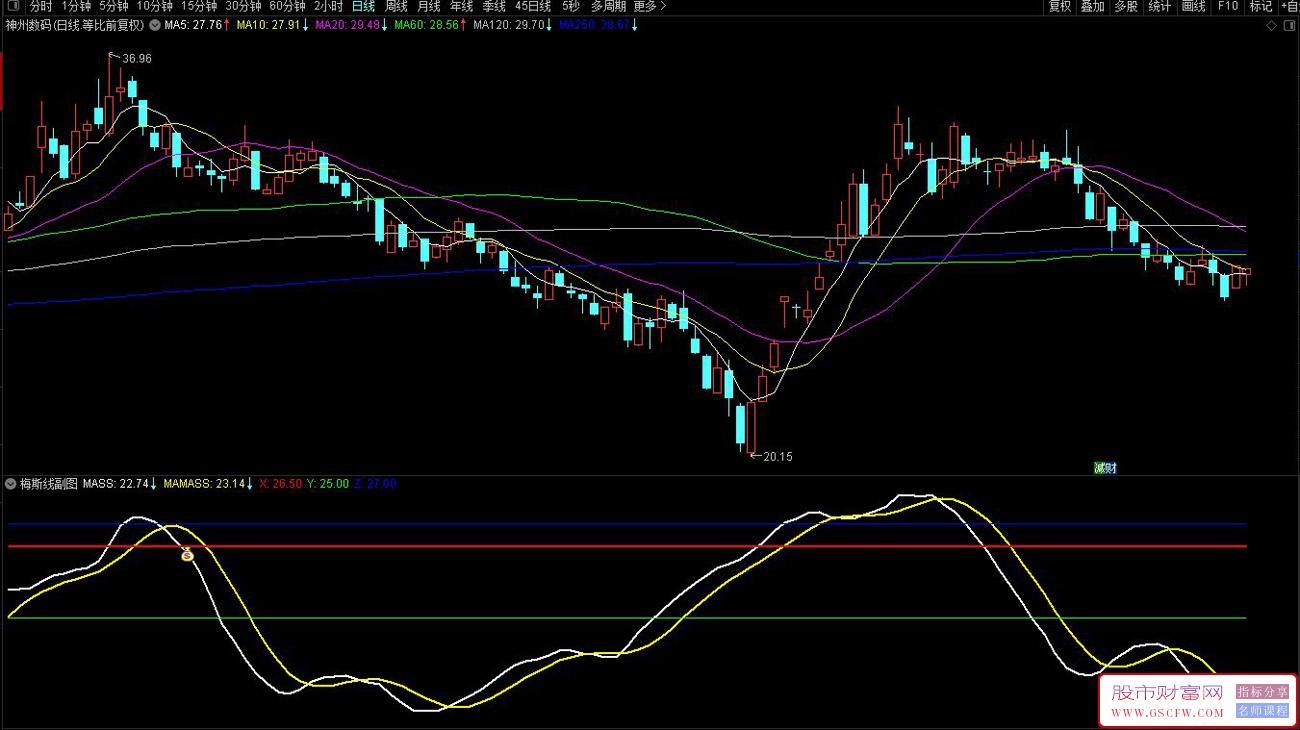Switch to the 30分钟 period

[x=243, y=6]
